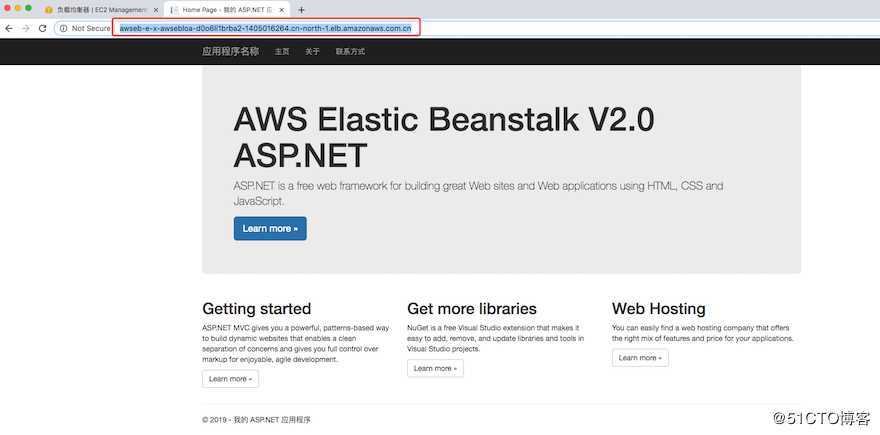The width and height of the screenshot is (880, 435).
Task: Click Learn more under Get more libraries
Action: click(x=435, y=368)
